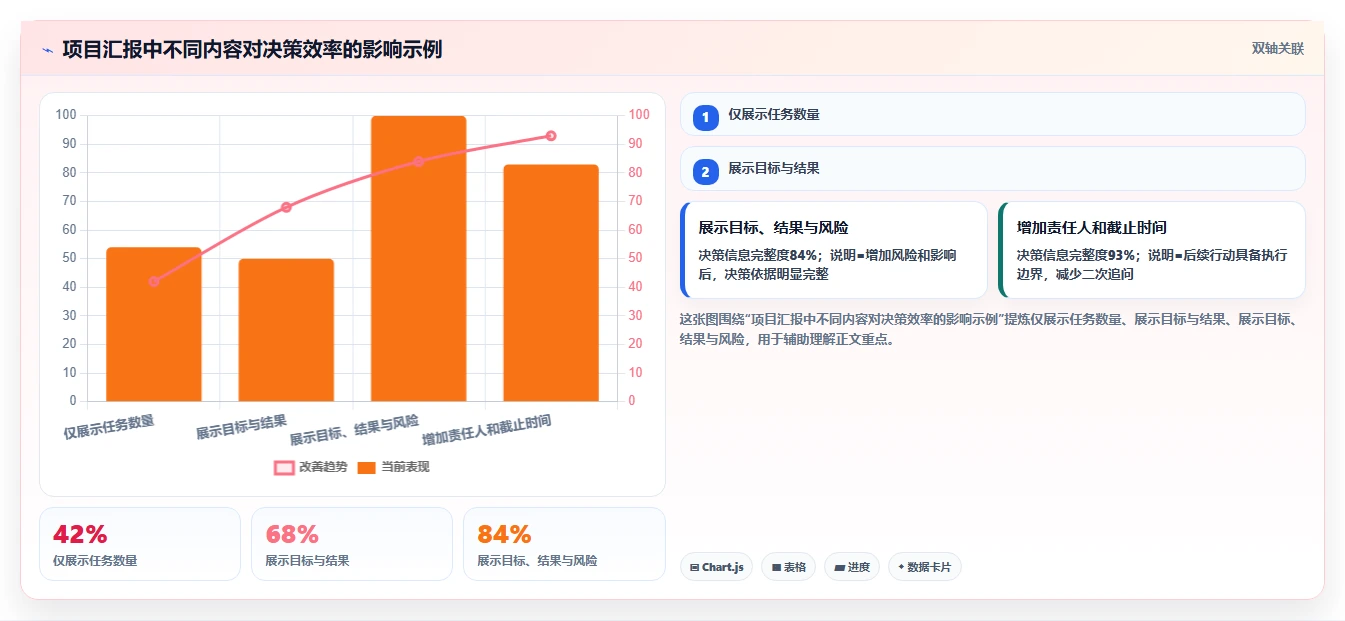The image size is (1345, 621).
Task: Click the 改善趋势 legend label text
Action: click(323, 467)
